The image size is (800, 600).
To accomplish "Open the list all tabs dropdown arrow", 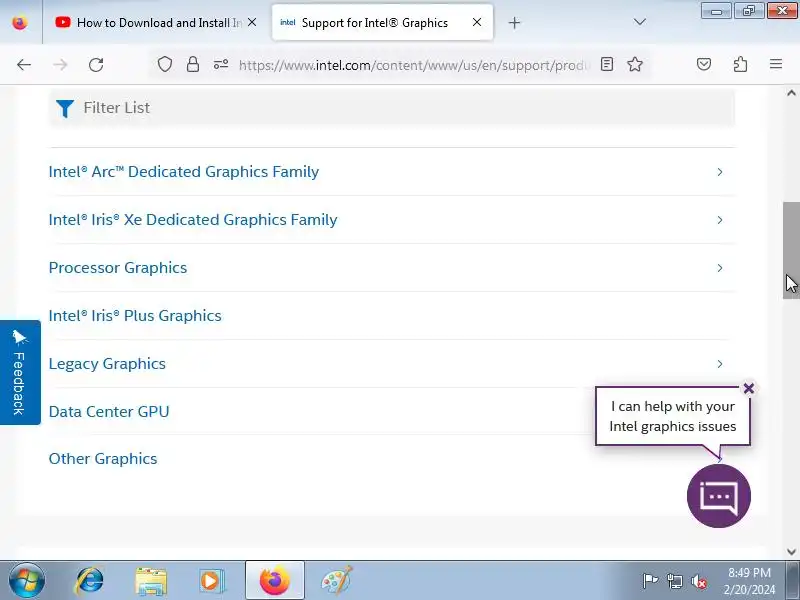I will (639, 22).
